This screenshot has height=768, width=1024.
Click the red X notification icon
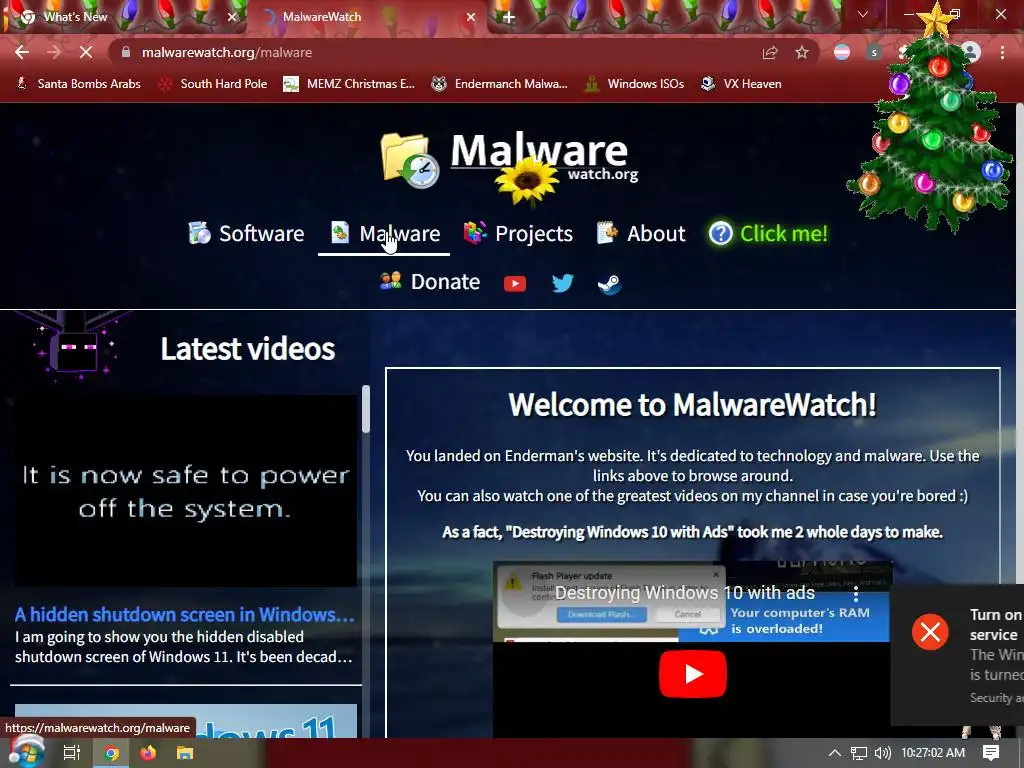pos(930,632)
